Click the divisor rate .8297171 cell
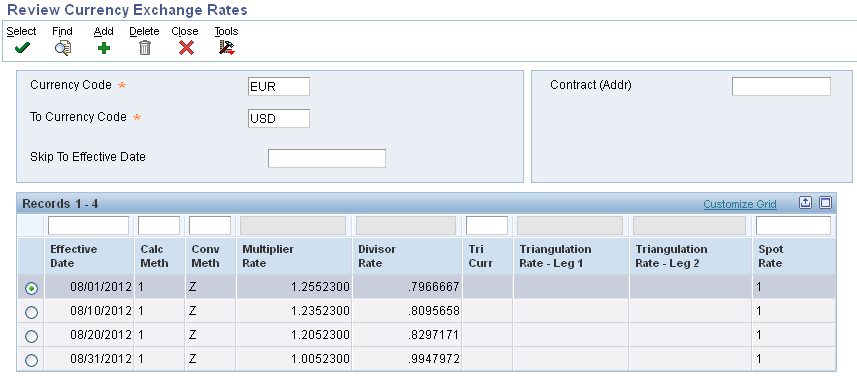 coord(408,334)
